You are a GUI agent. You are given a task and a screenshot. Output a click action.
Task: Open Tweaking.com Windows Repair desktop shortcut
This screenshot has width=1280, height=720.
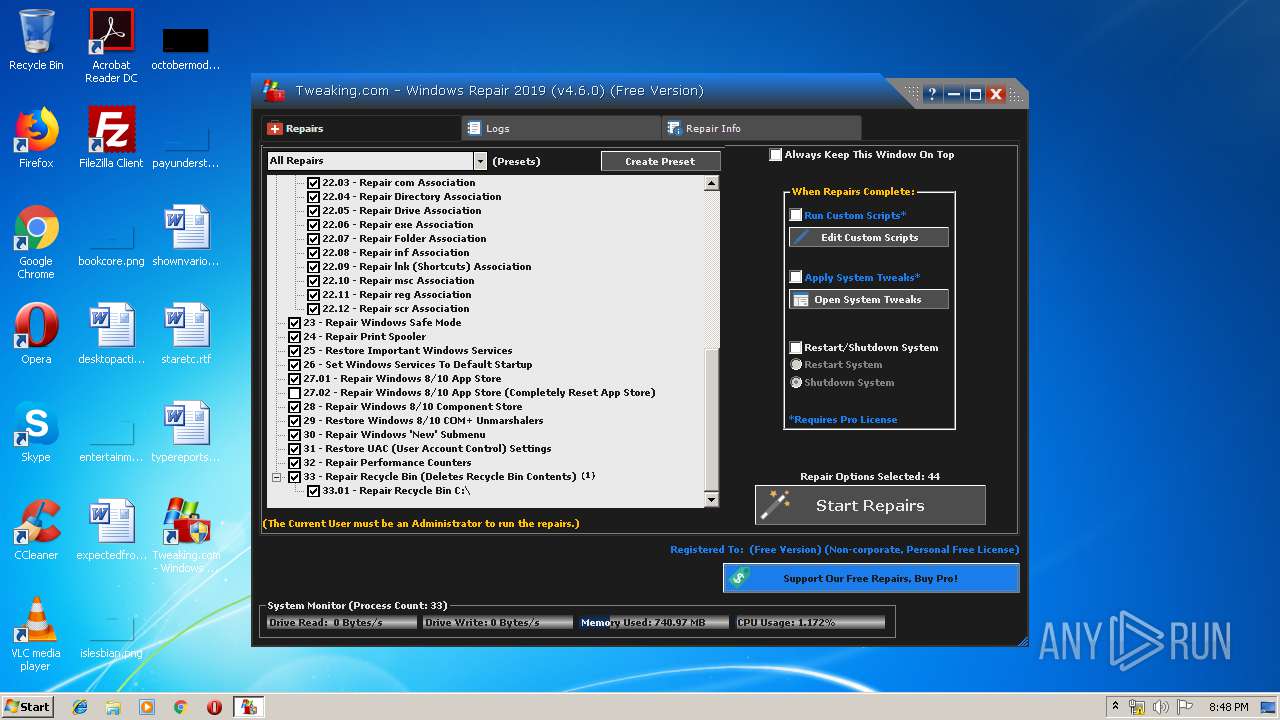tap(186, 536)
